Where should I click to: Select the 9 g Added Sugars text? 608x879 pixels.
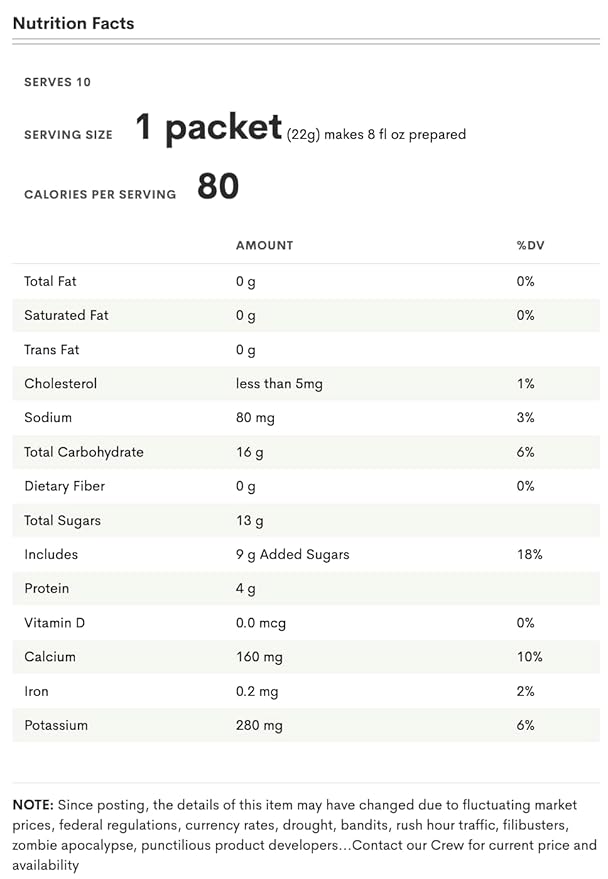tap(293, 554)
